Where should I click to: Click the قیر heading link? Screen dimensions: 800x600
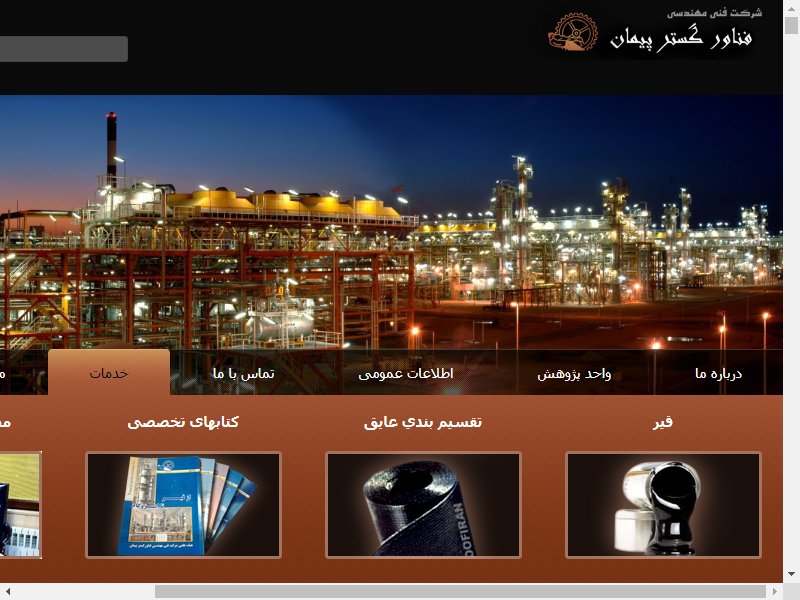663,422
